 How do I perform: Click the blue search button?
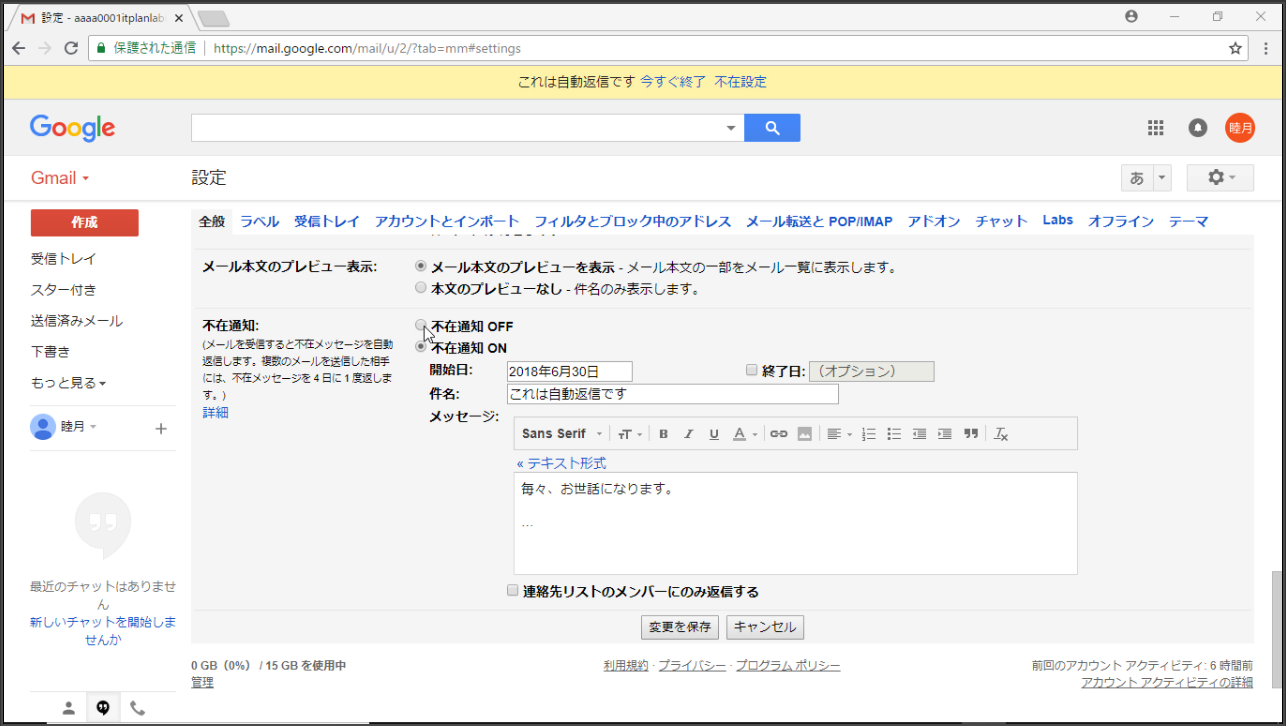(x=772, y=128)
